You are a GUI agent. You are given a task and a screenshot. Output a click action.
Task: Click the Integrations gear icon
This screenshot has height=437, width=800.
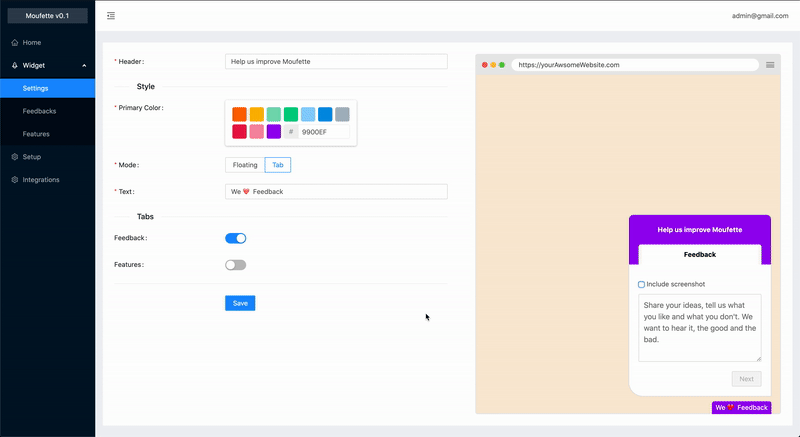point(15,179)
